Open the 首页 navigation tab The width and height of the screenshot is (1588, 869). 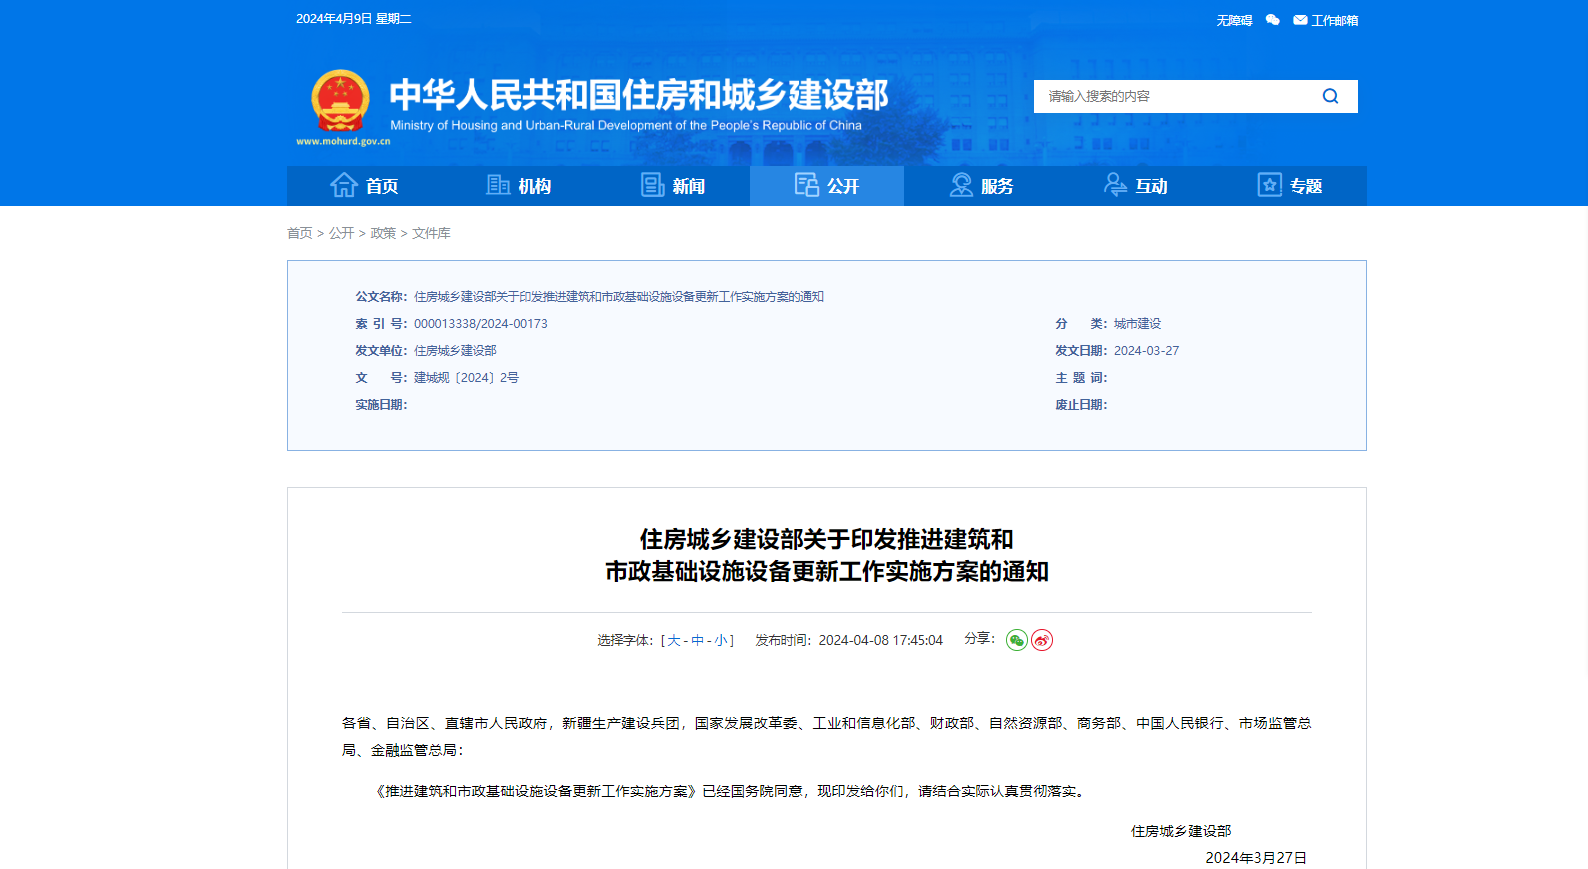point(364,186)
